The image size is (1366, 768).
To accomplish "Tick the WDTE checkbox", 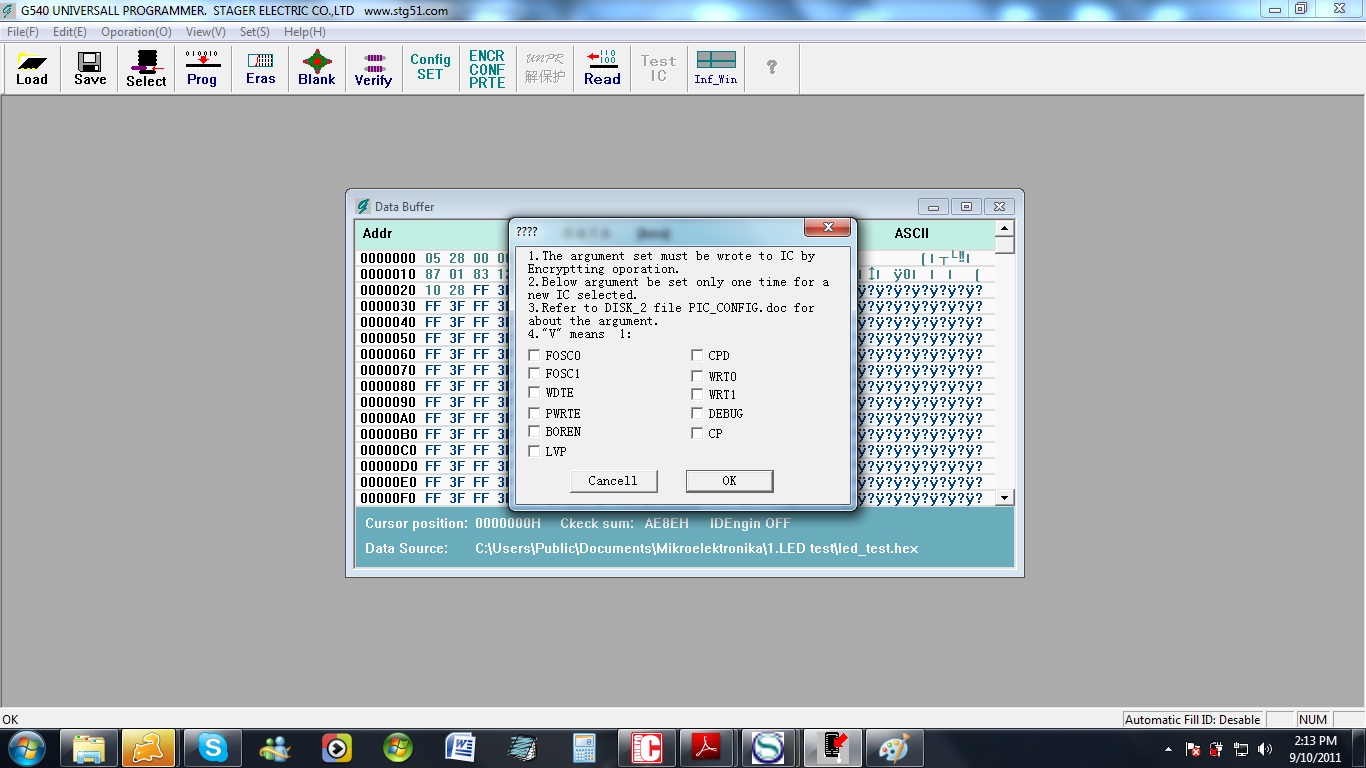I will tap(534, 392).
